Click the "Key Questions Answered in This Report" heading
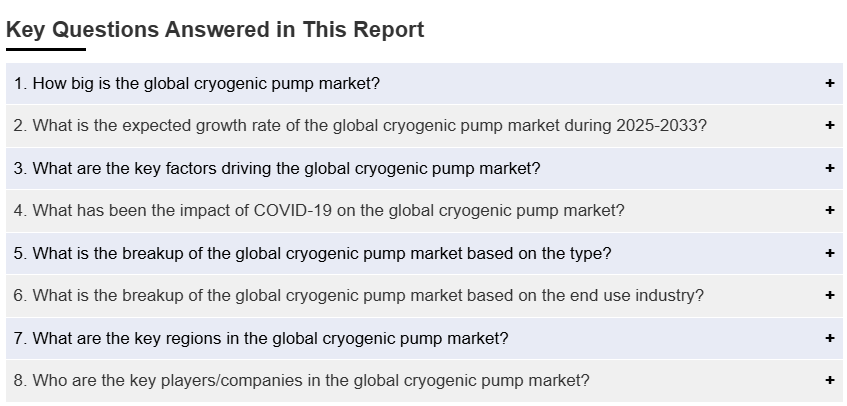The image size is (847, 406). point(215,30)
